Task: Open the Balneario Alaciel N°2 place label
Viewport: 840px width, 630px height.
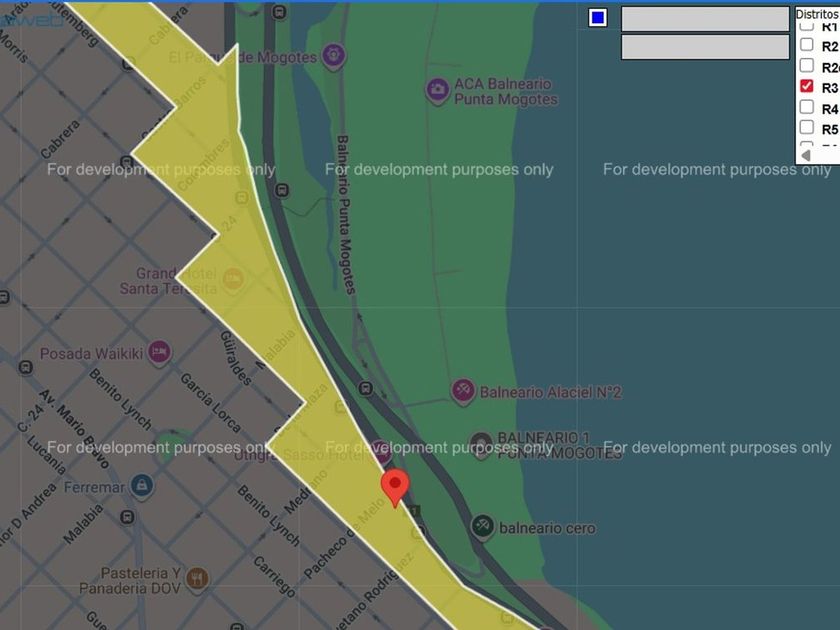Action: [x=550, y=393]
